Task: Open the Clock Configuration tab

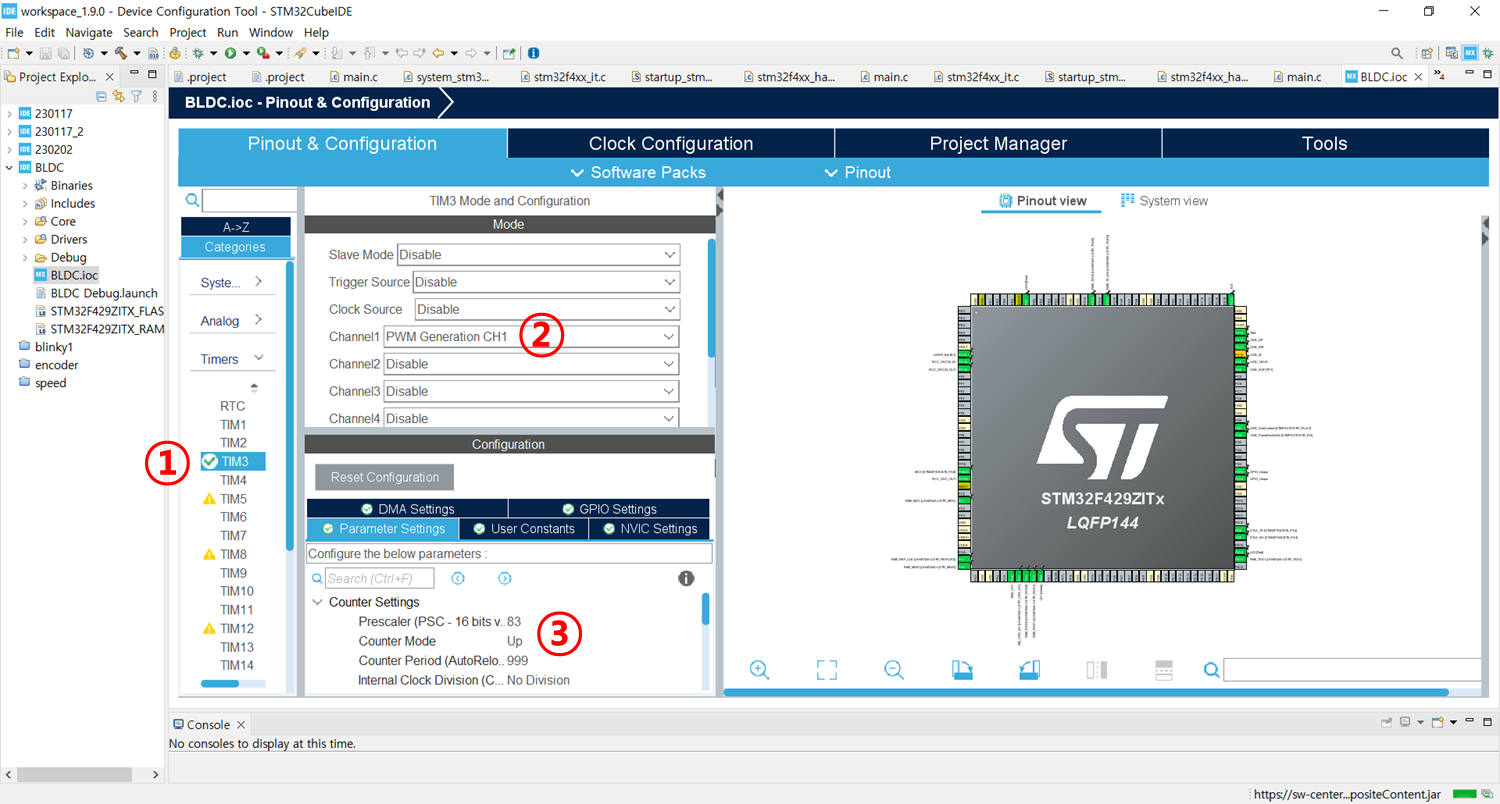Action: [671, 144]
